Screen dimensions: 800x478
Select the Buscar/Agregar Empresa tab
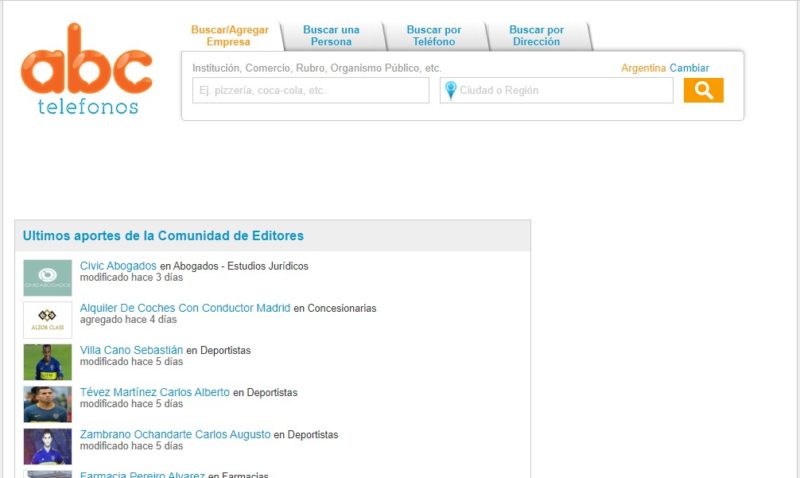tap(230, 36)
